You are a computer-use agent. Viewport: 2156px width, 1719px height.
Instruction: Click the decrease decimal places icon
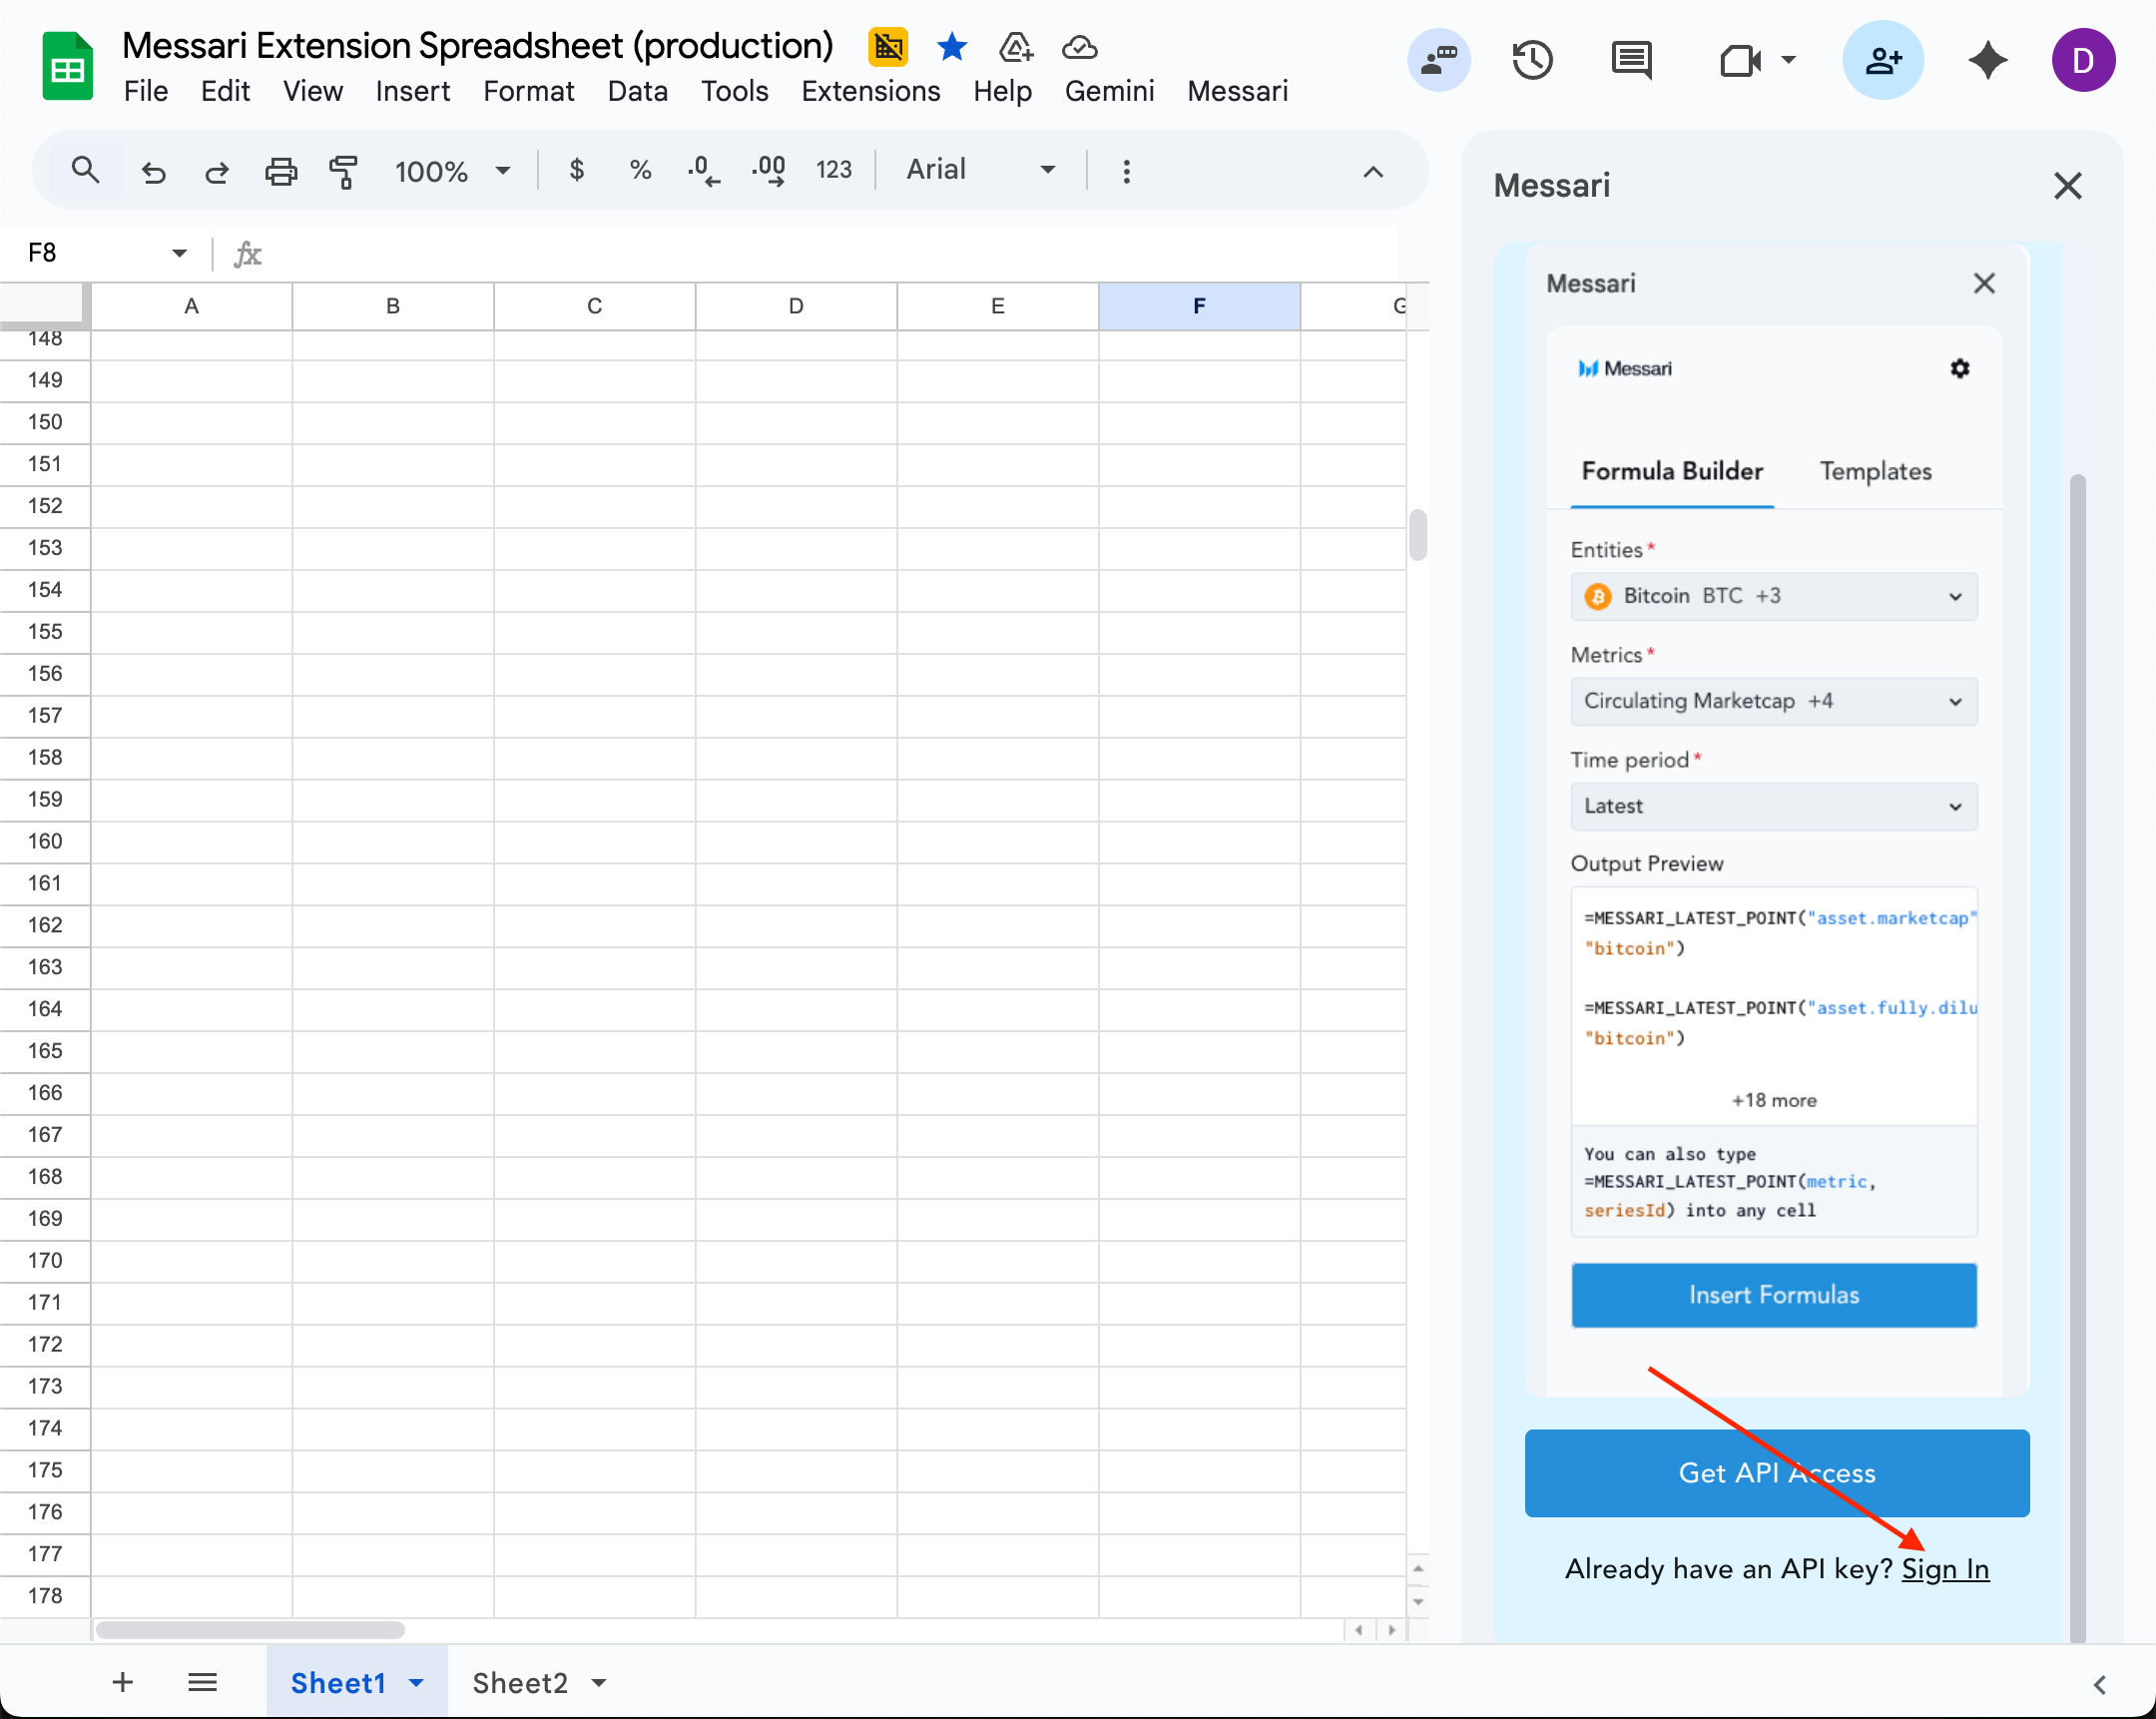click(x=703, y=171)
